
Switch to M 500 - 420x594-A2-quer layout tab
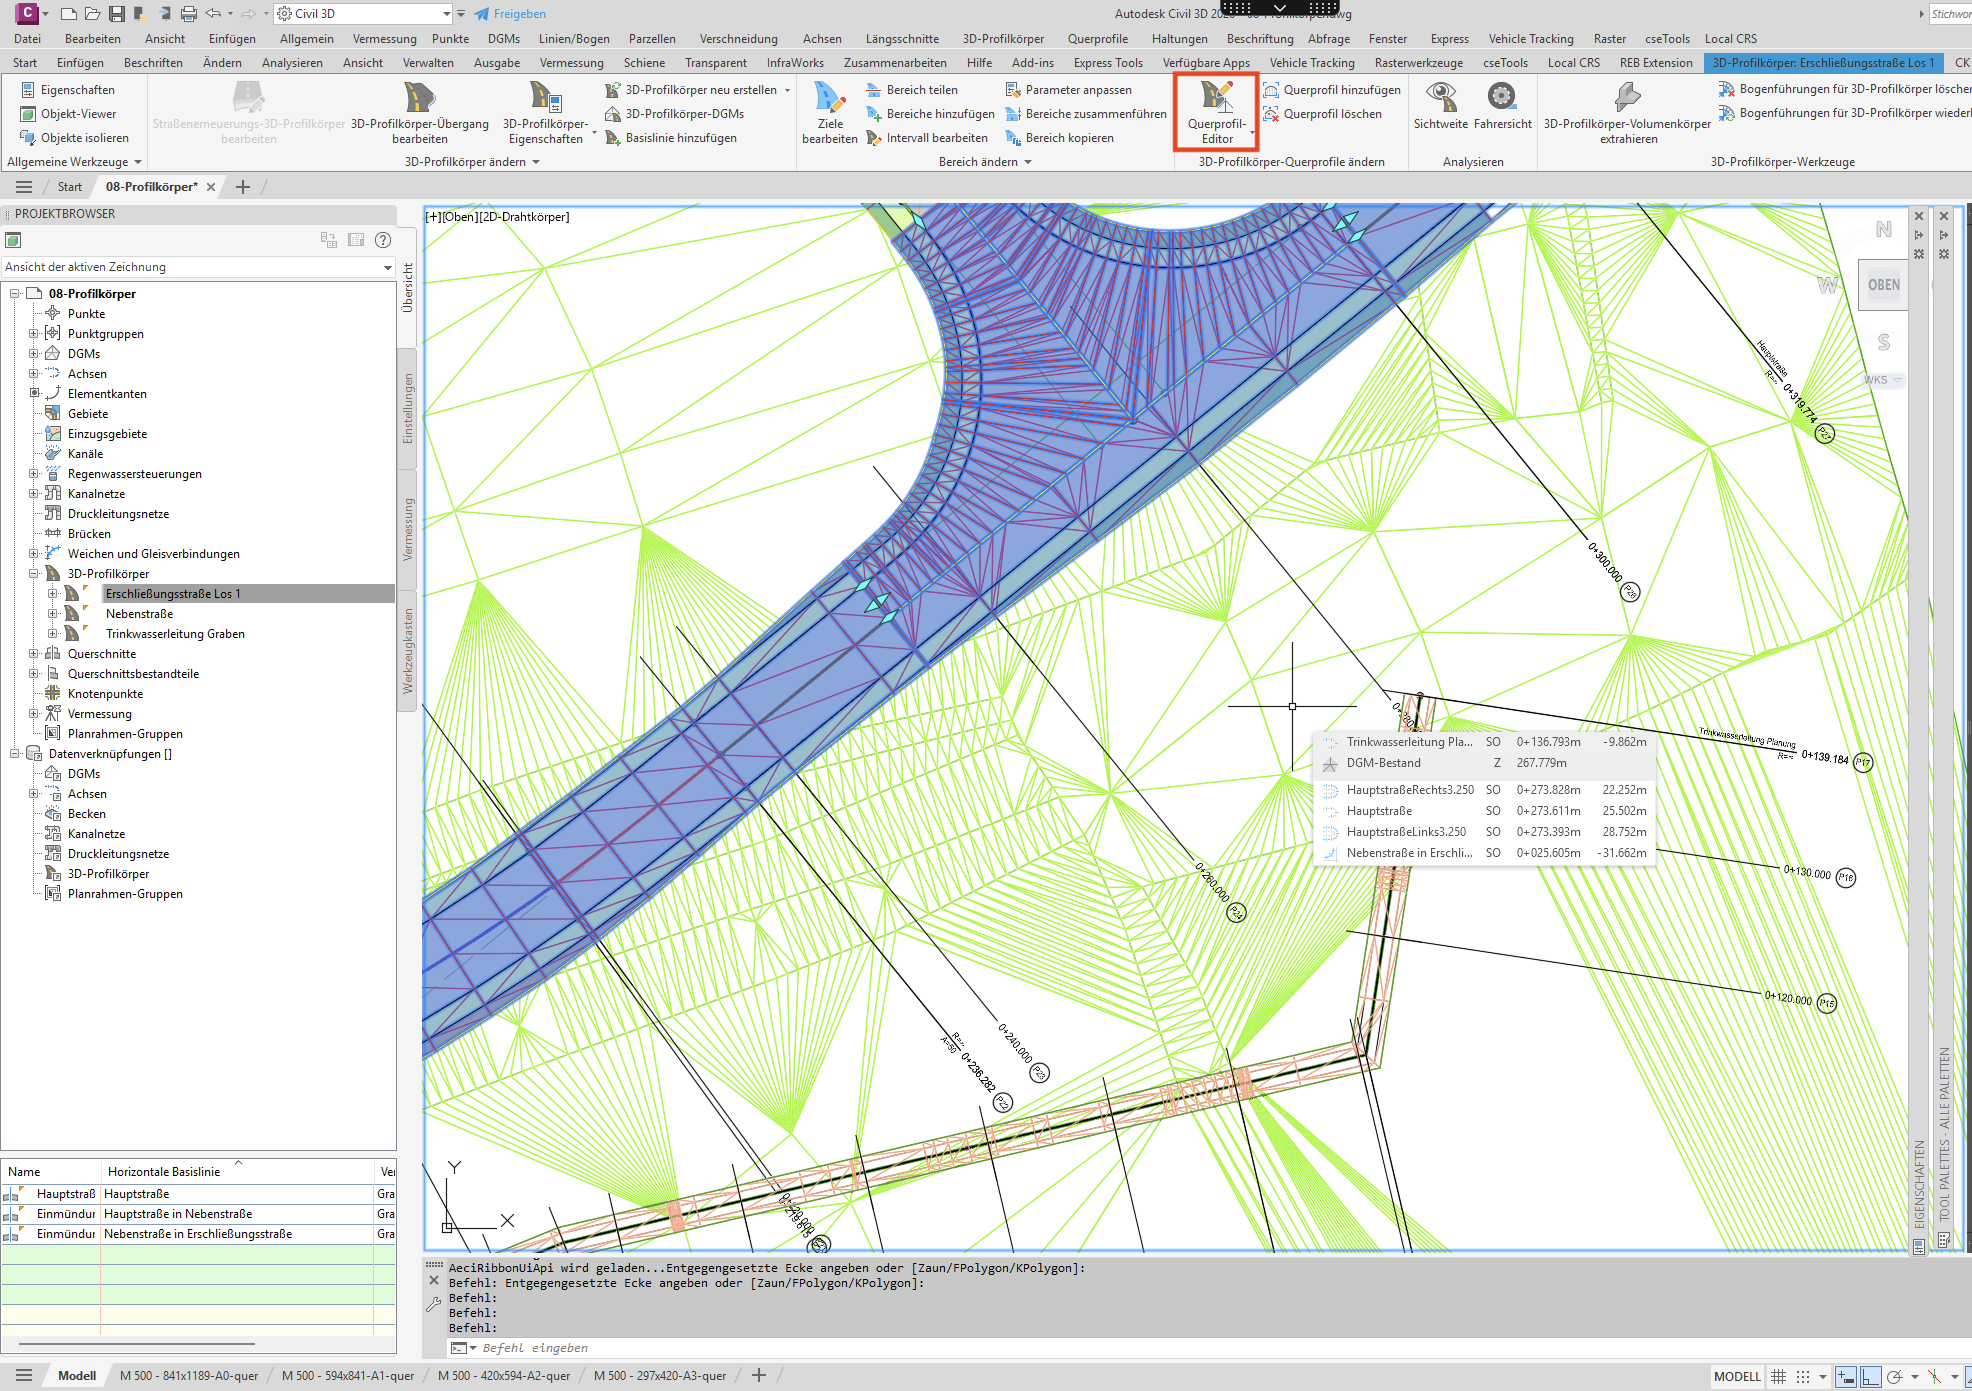click(x=504, y=1376)
